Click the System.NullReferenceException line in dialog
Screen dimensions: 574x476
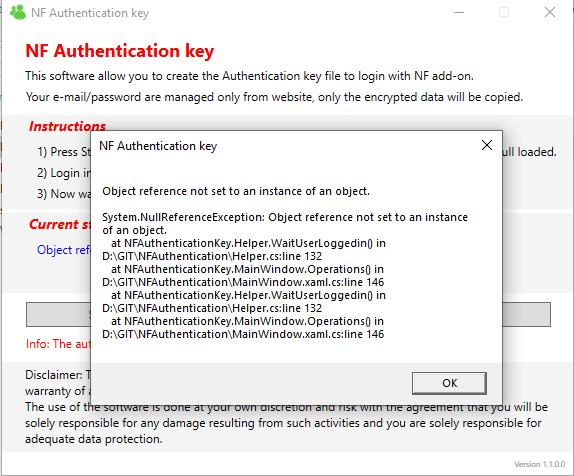click(x=285, y=224)
